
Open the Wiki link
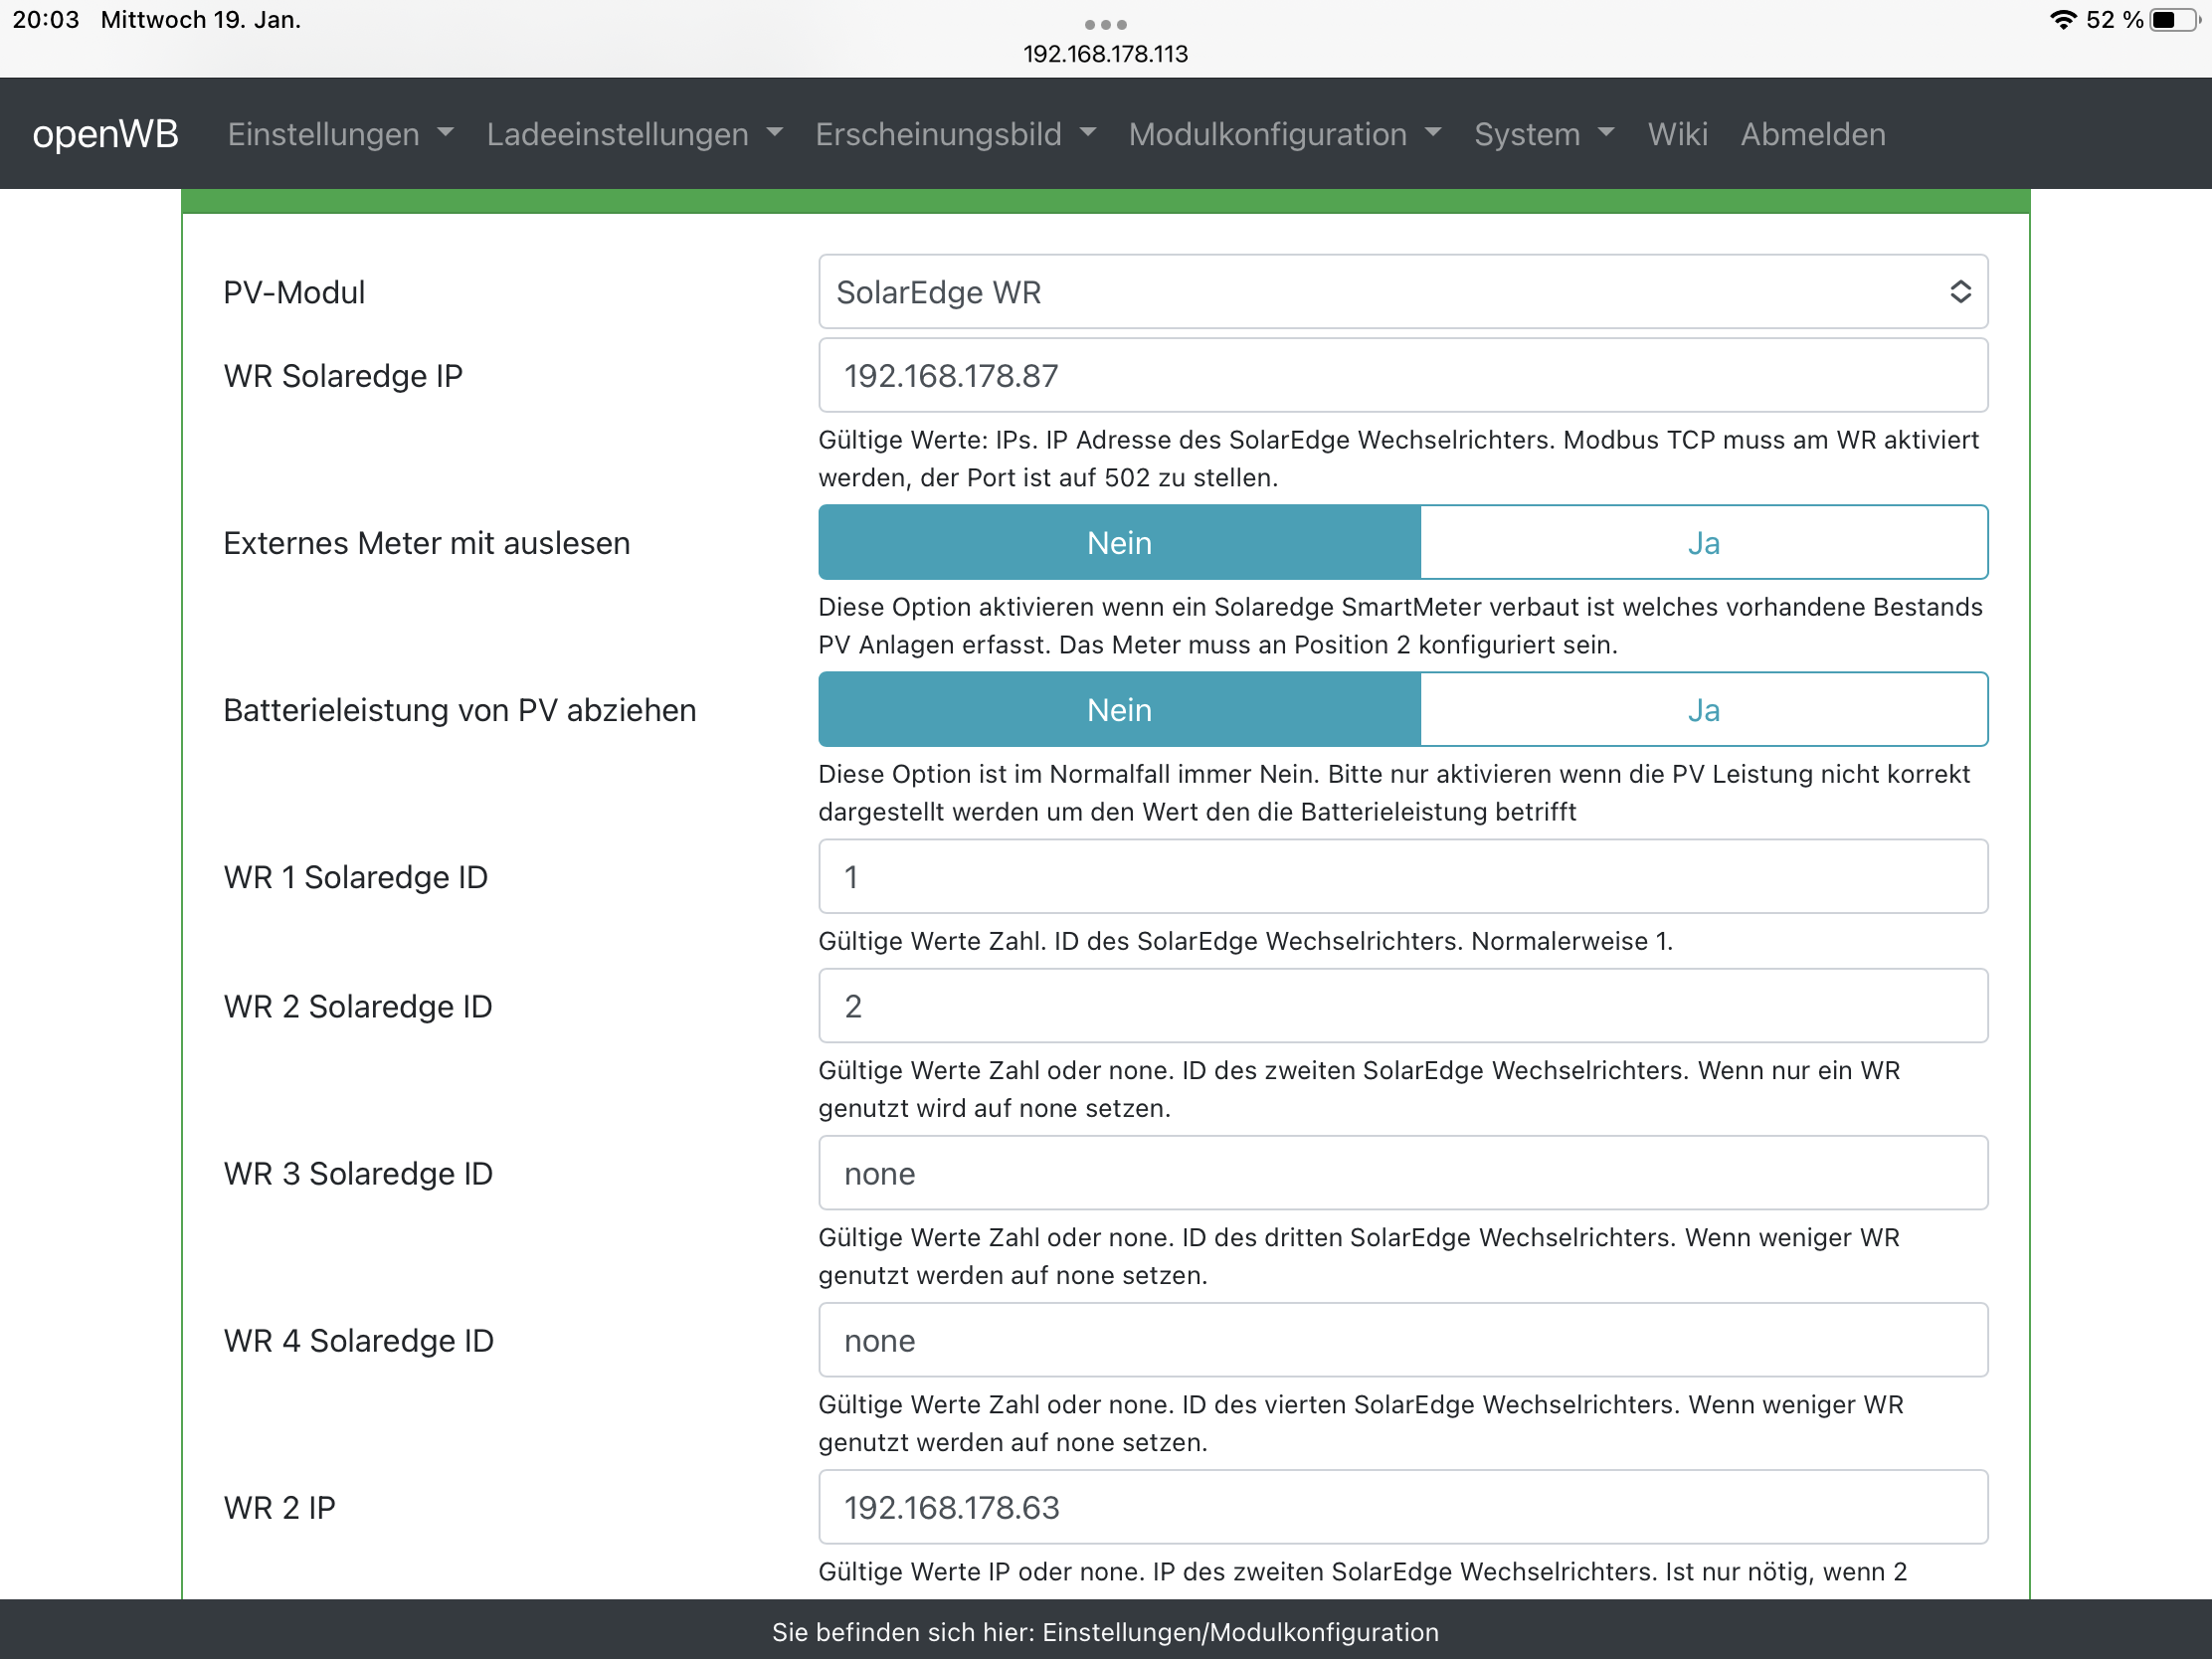(x=1677, y=134)
